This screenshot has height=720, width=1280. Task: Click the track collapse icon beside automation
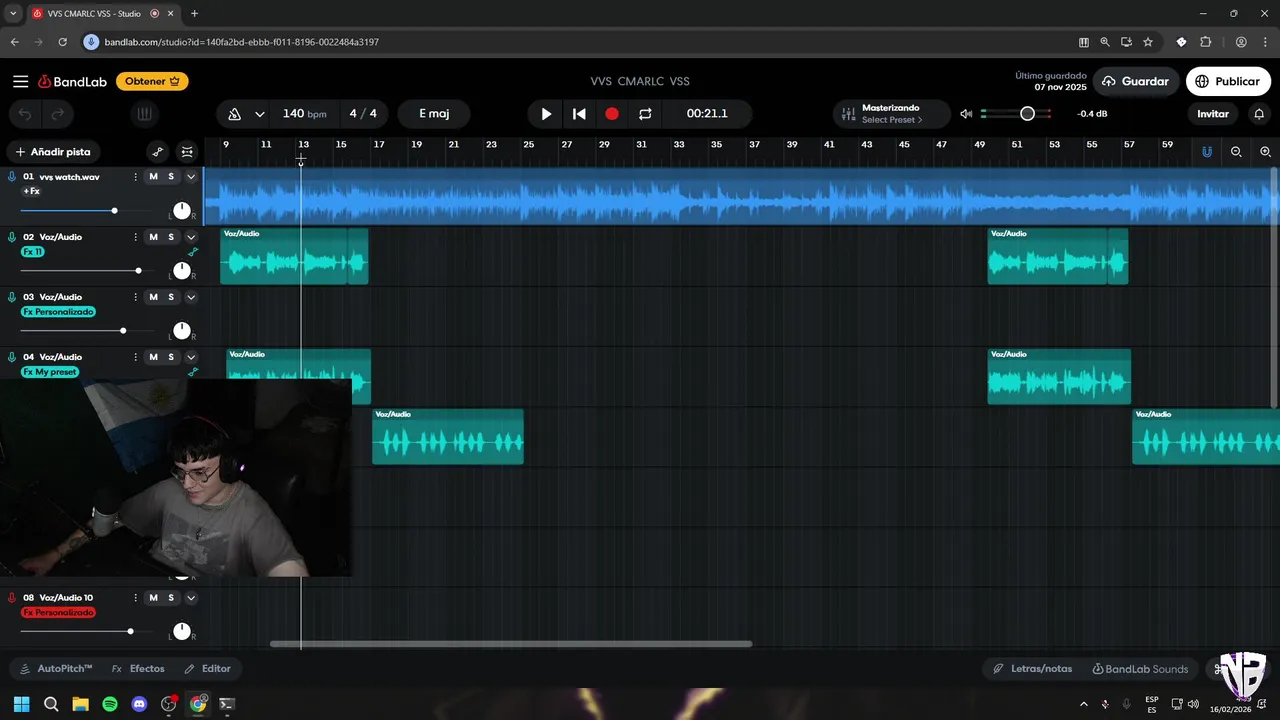187,152
